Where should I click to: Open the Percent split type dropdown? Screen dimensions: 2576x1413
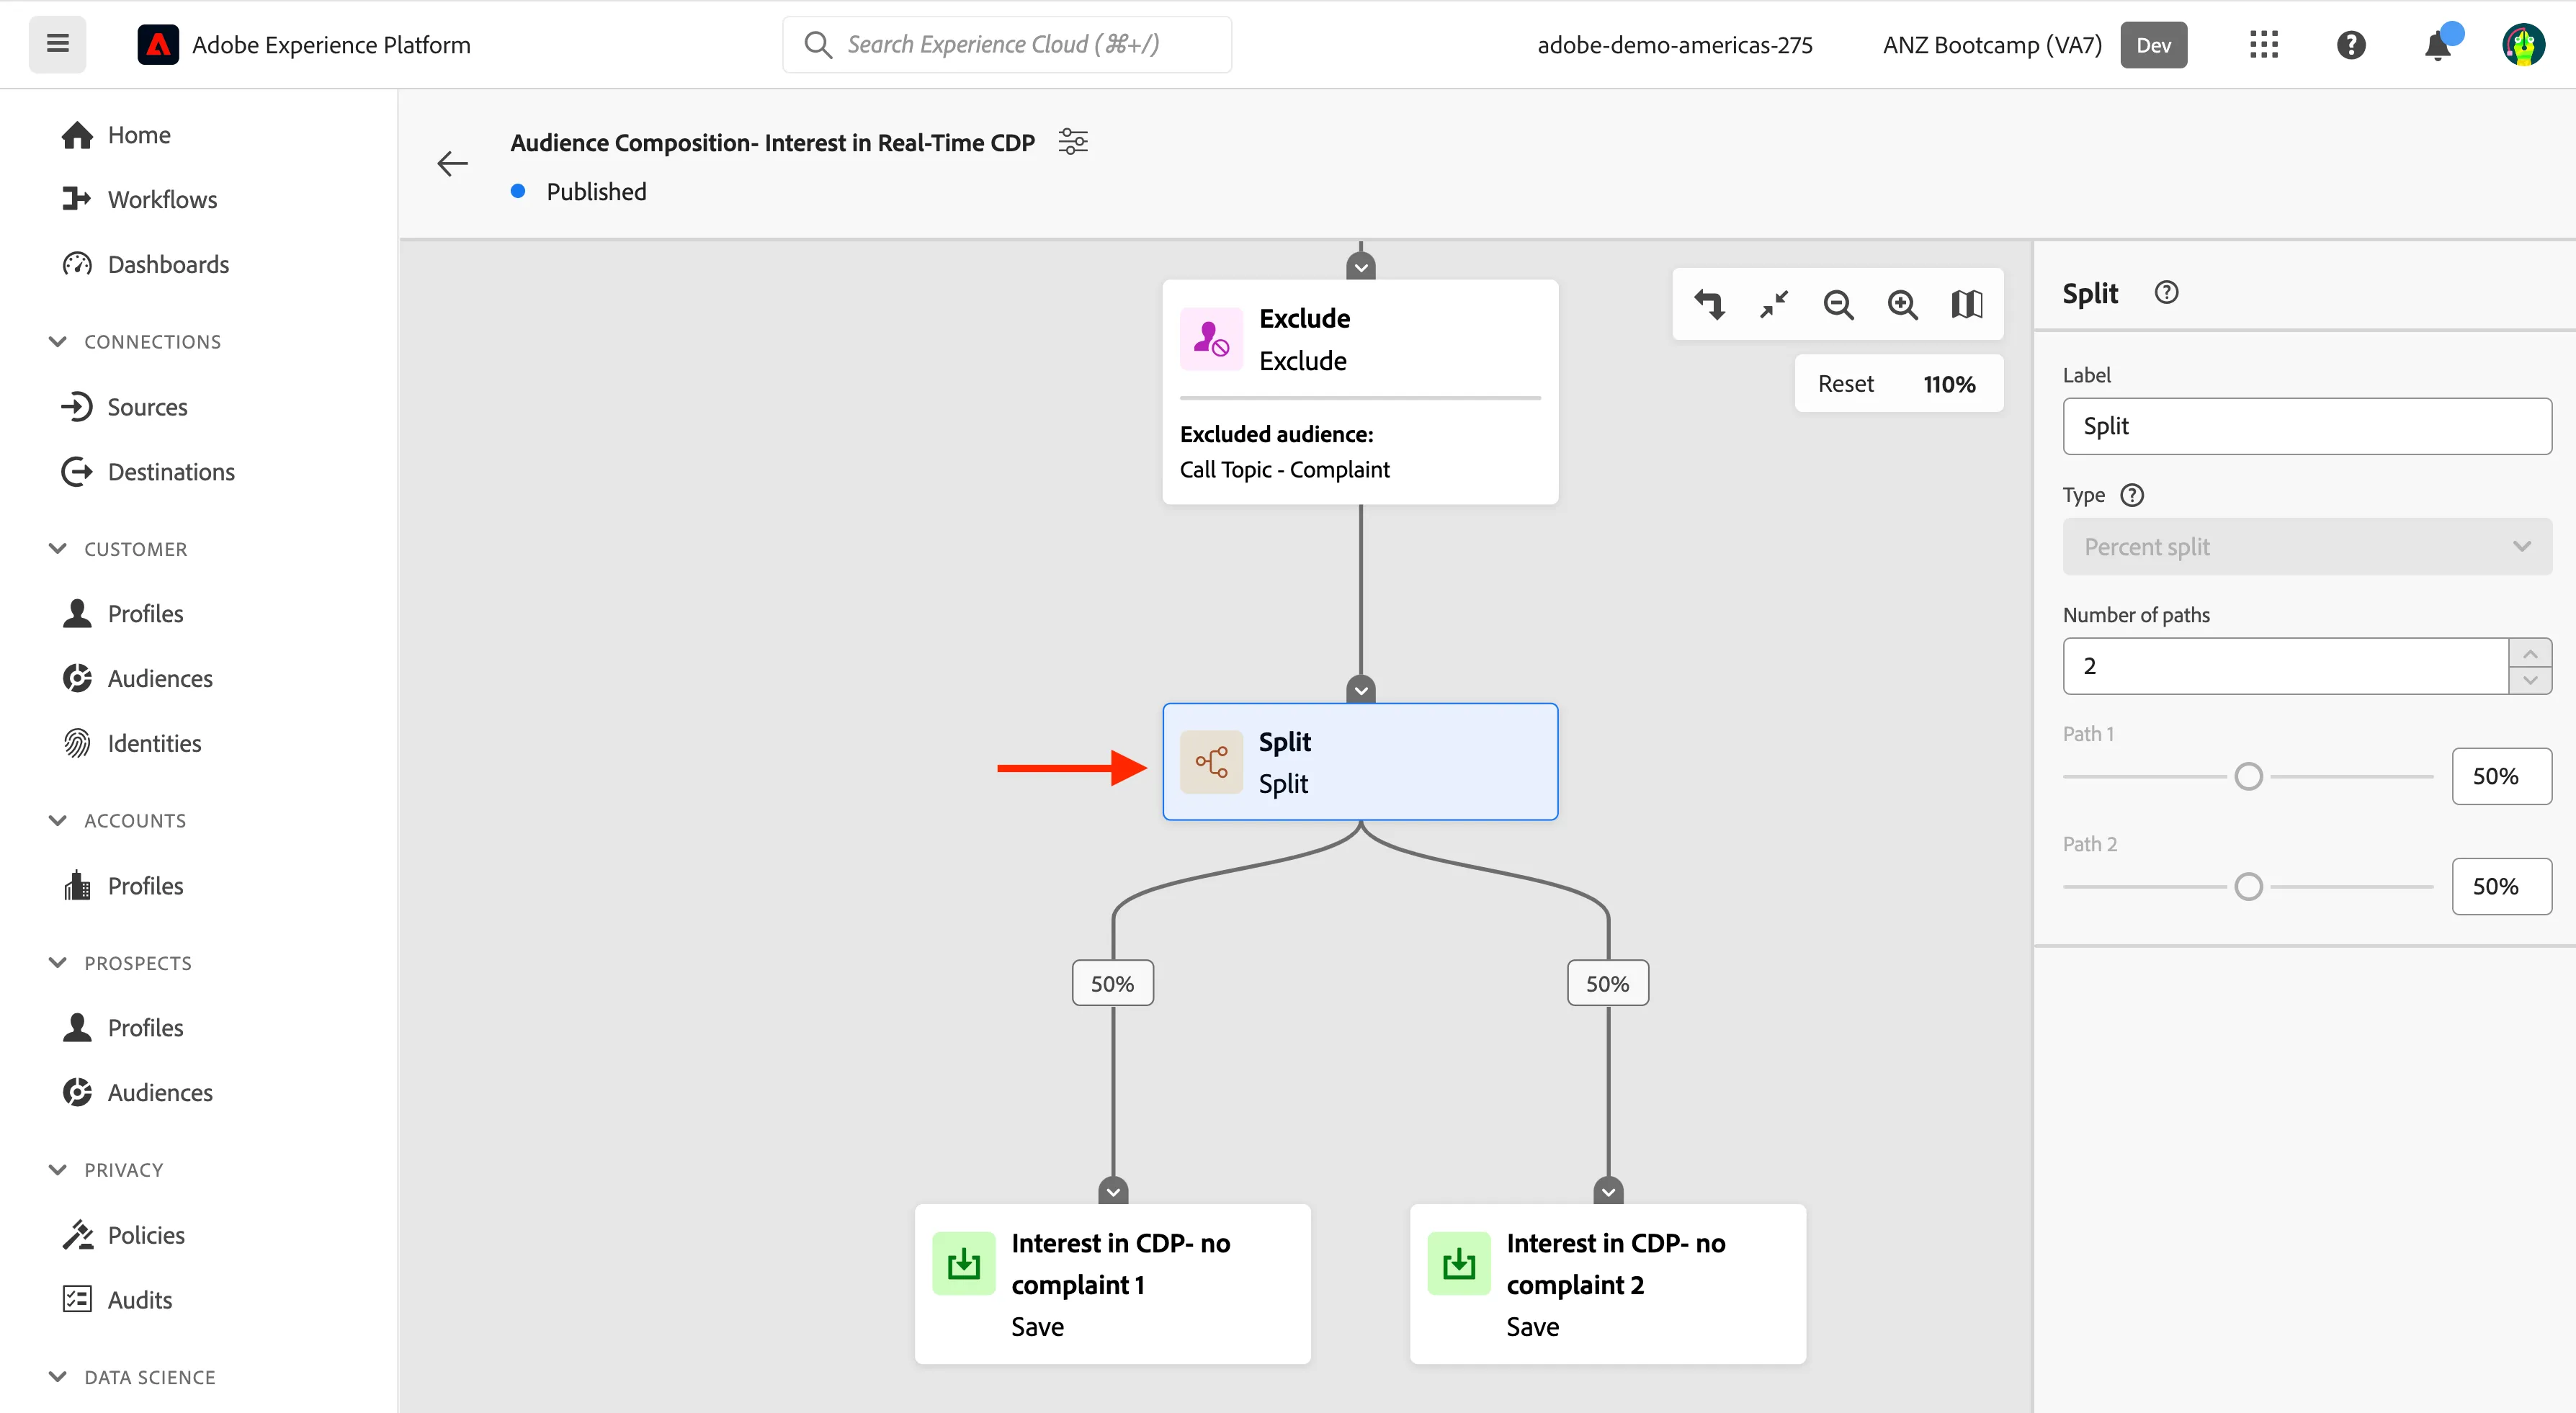[x=2307, y=547]
